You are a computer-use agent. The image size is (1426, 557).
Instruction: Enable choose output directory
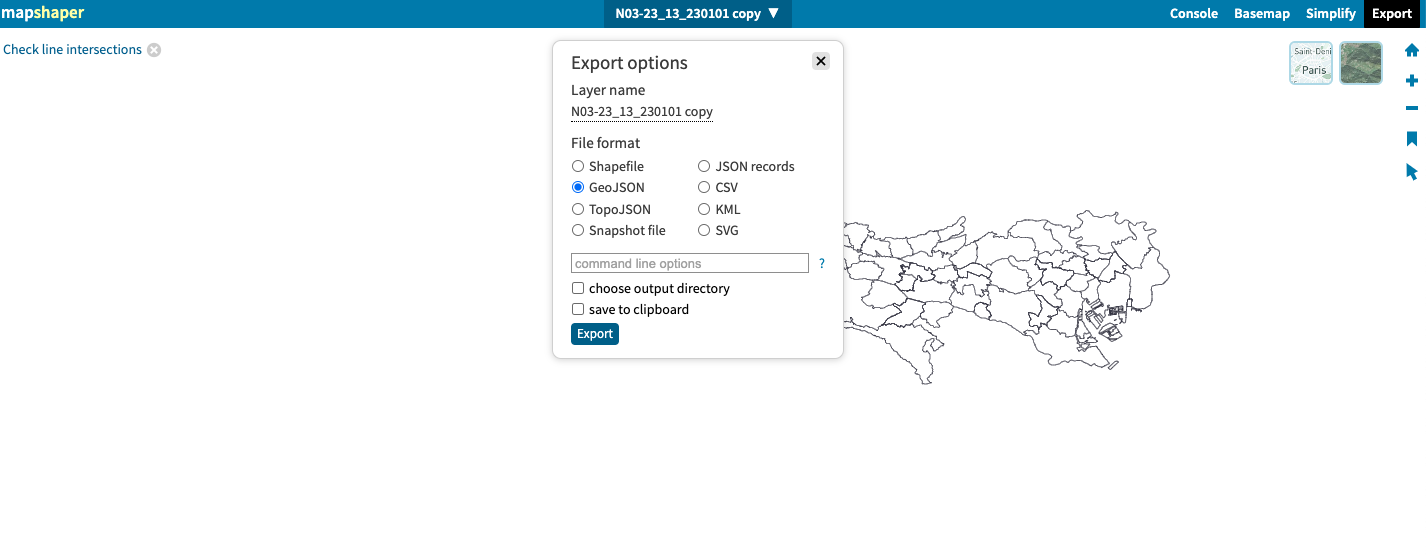pos(578,288)
